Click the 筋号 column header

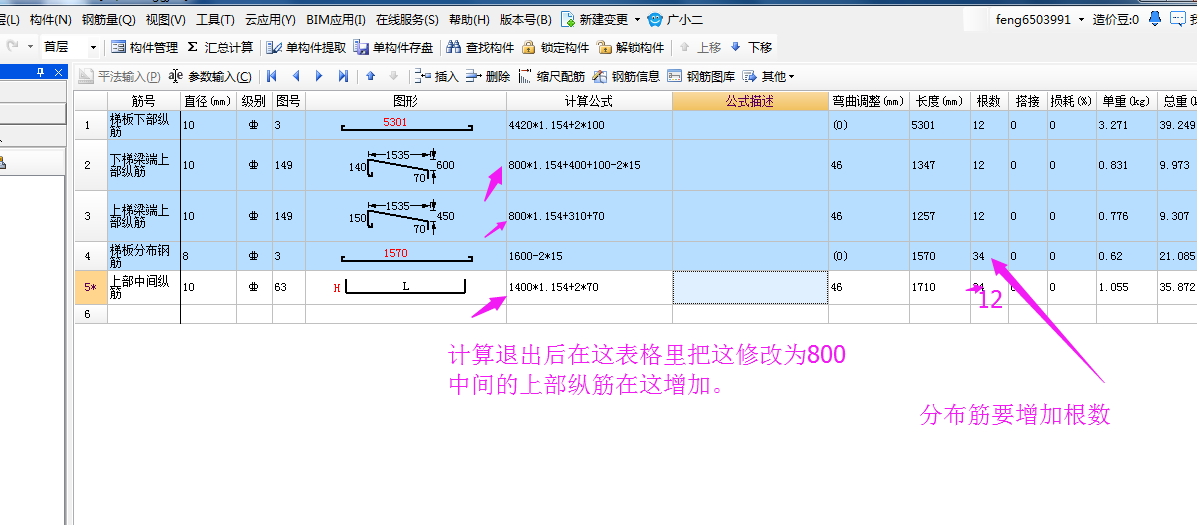point(144,101)
